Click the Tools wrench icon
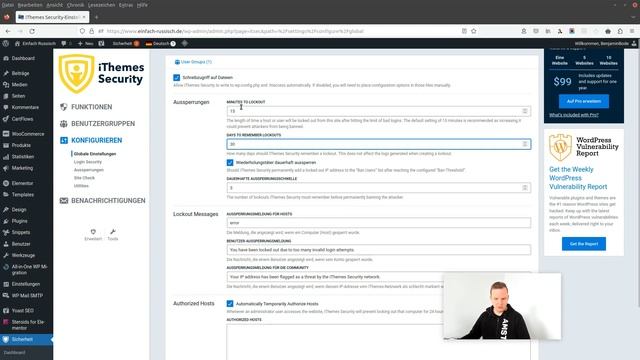Image resolution: width=640 pixels, height=360 pixels. 113,232
